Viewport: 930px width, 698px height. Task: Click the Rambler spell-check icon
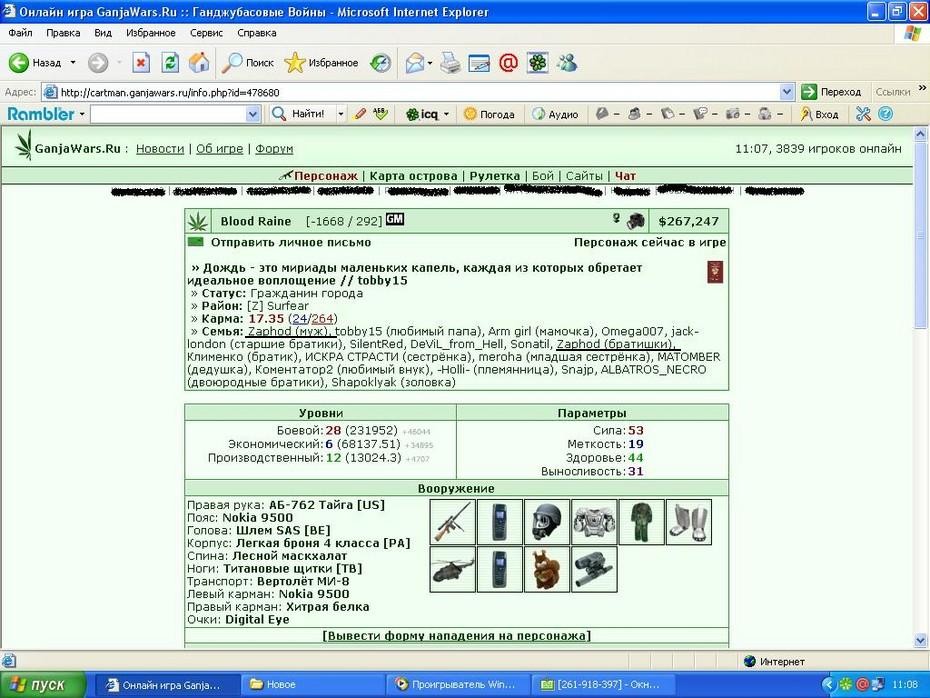pyautogui.click(x=380, y=114)
